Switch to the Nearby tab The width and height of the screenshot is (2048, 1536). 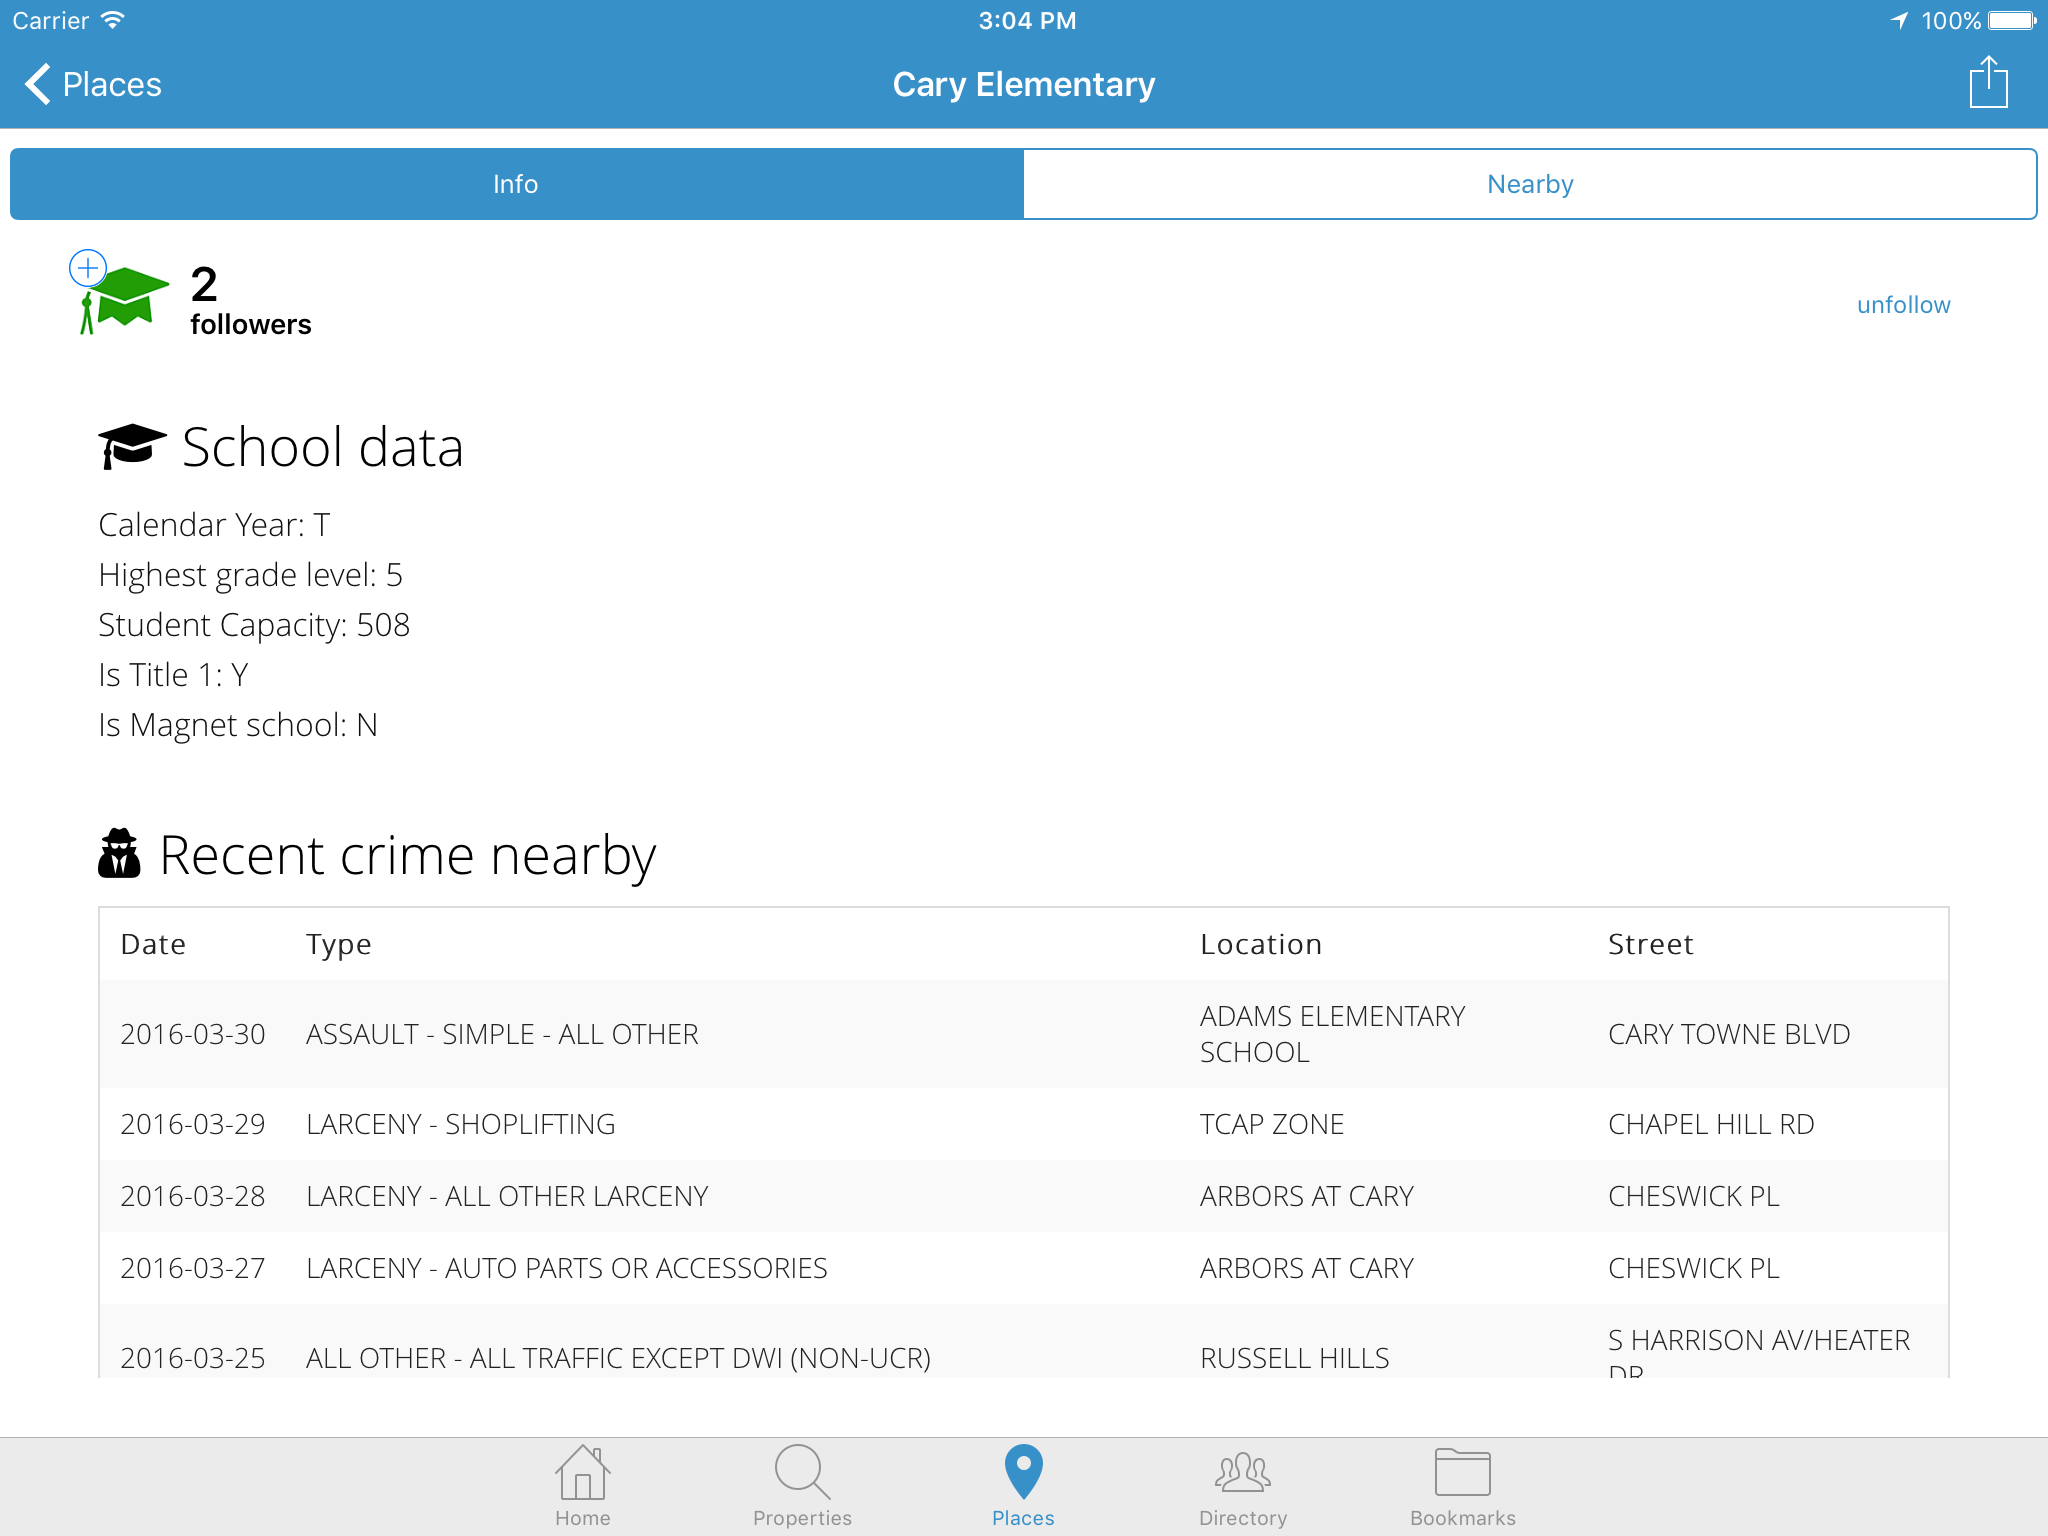coord(1530,184)
